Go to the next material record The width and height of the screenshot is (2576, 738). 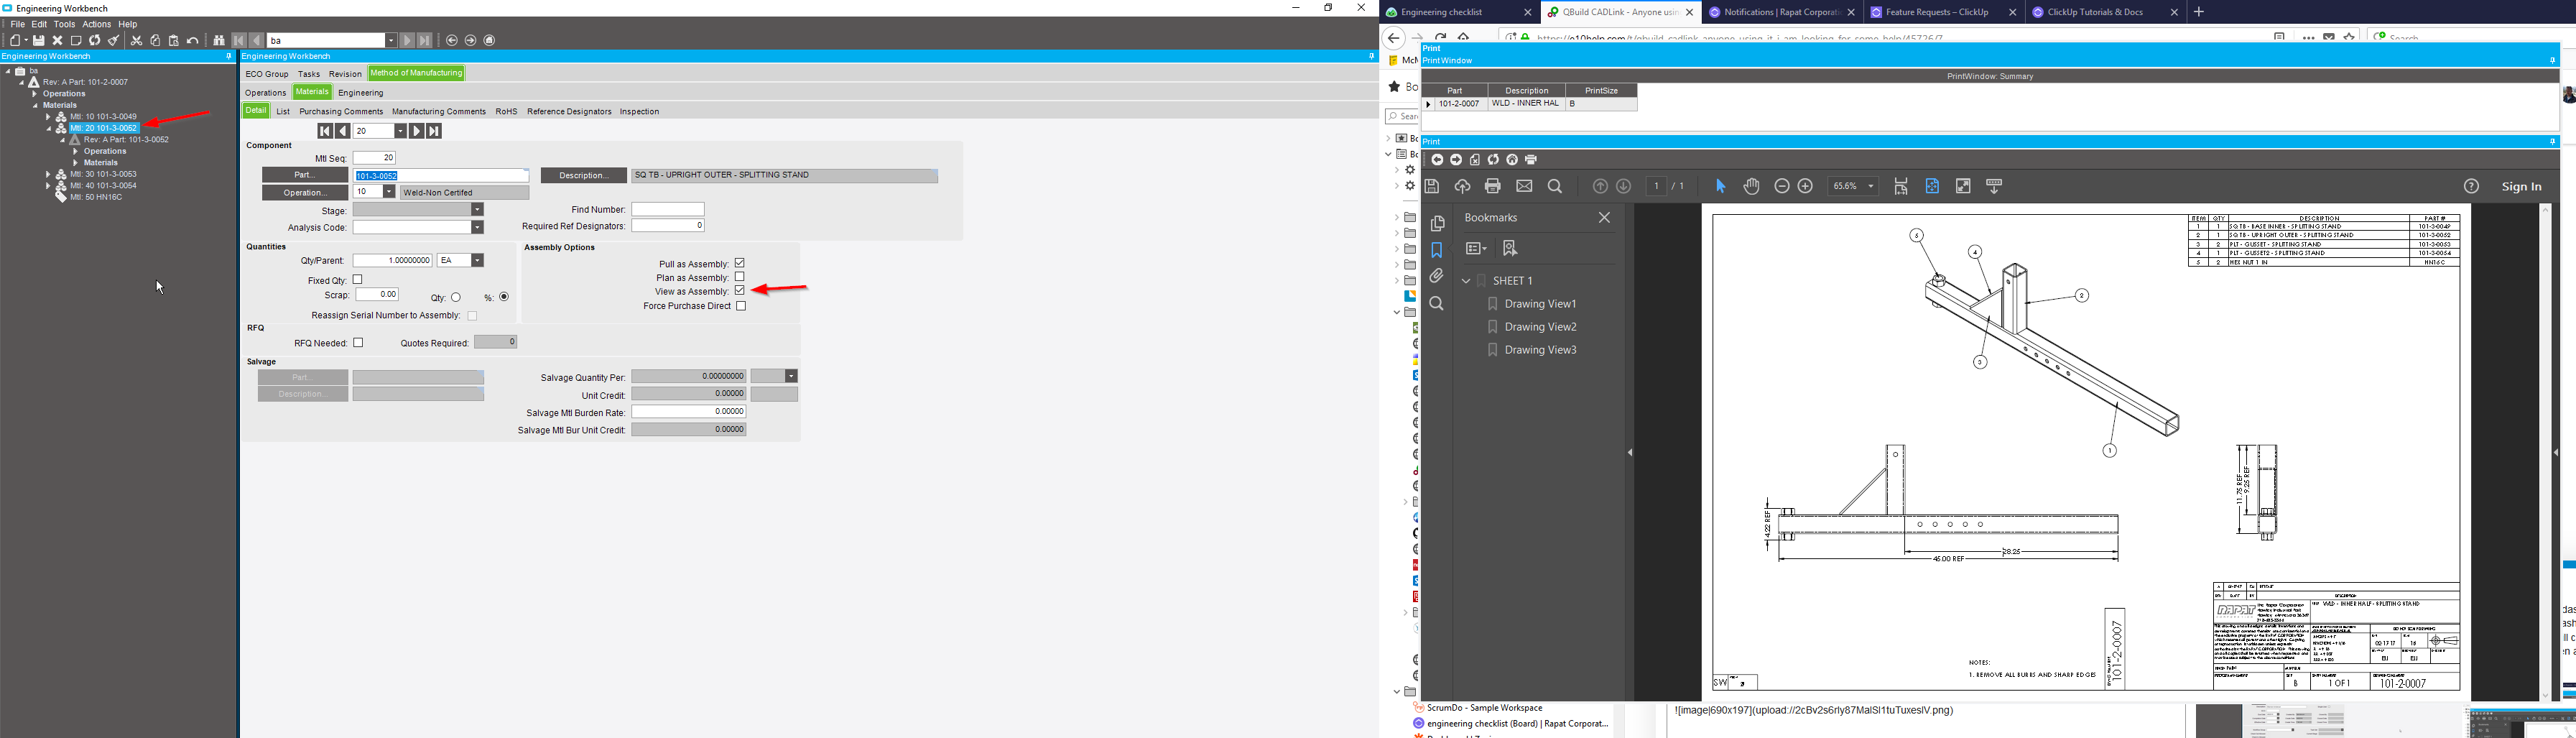pyautogui.click(x=417, y=131)
